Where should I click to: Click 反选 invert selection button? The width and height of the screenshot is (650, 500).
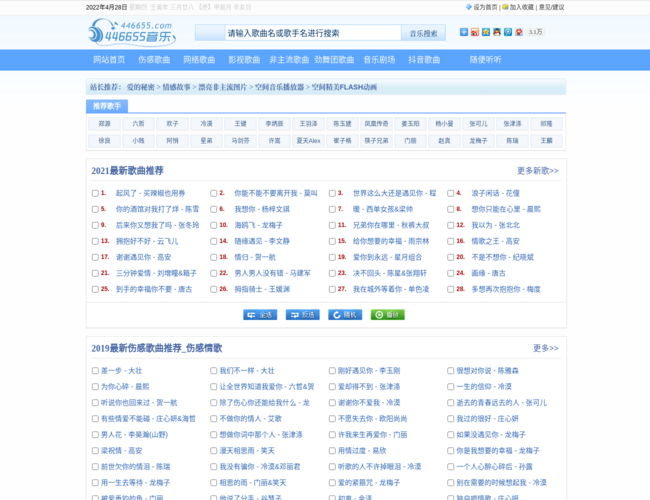(303, 315)
